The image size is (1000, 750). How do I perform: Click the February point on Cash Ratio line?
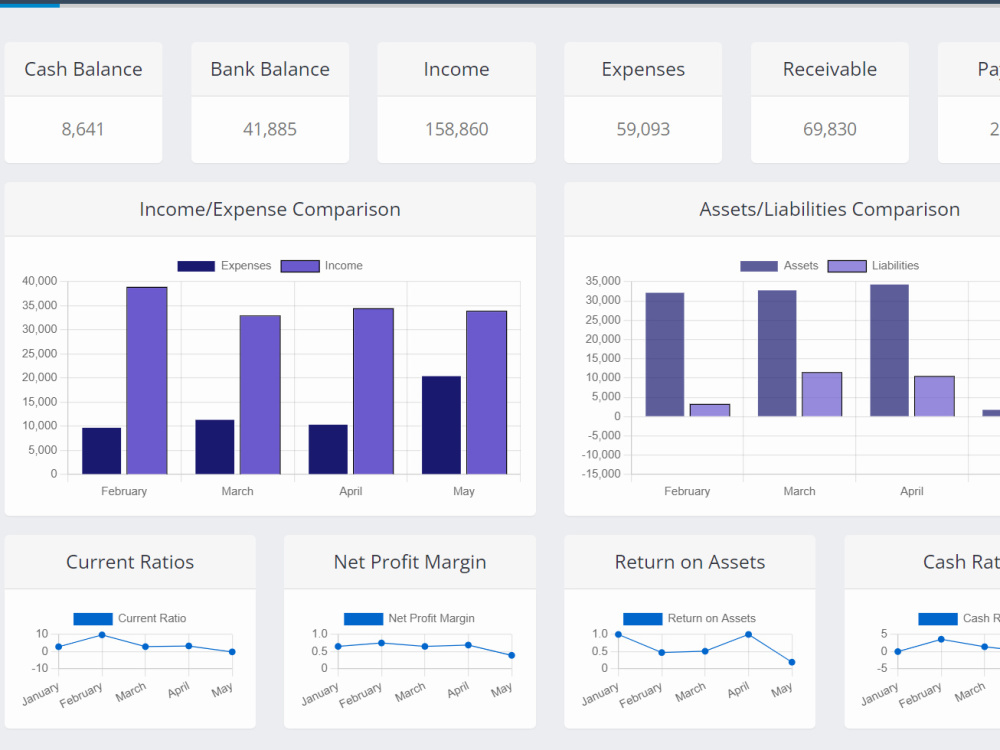point(941,639)
